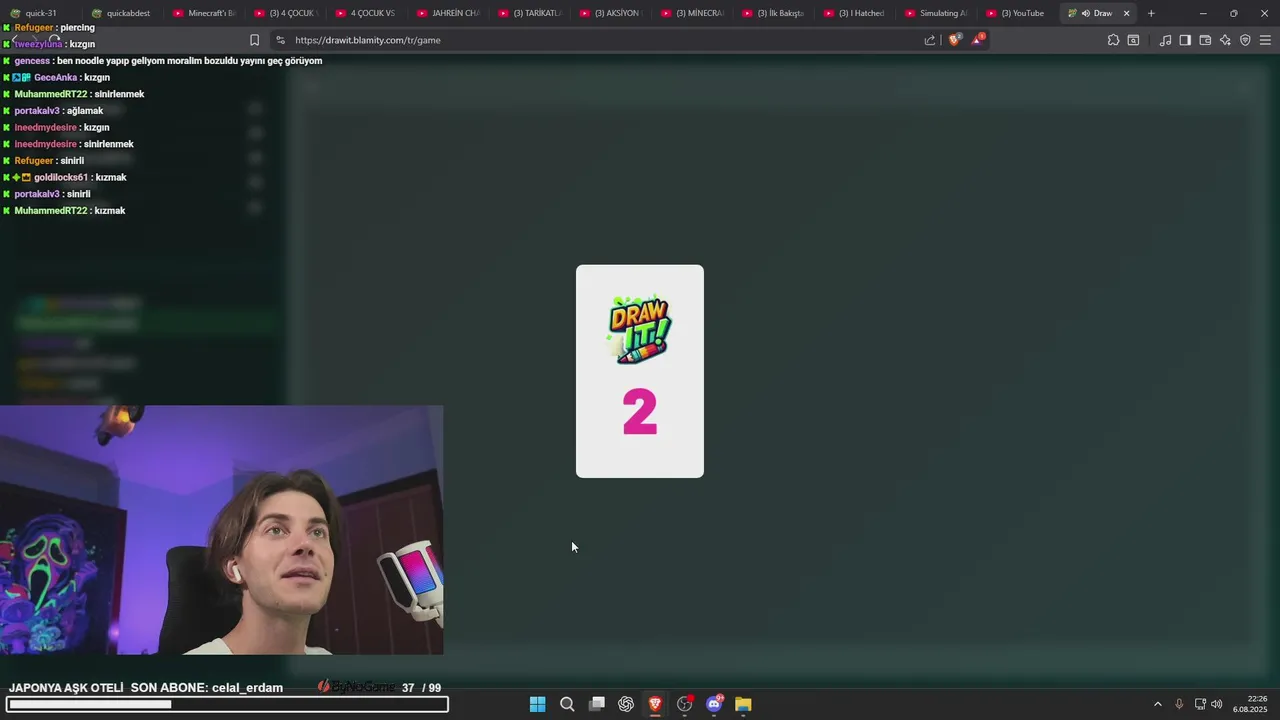Open OBS Studio taskbar icon
Screen dimensions: 1280x720
tap(685, 704)
